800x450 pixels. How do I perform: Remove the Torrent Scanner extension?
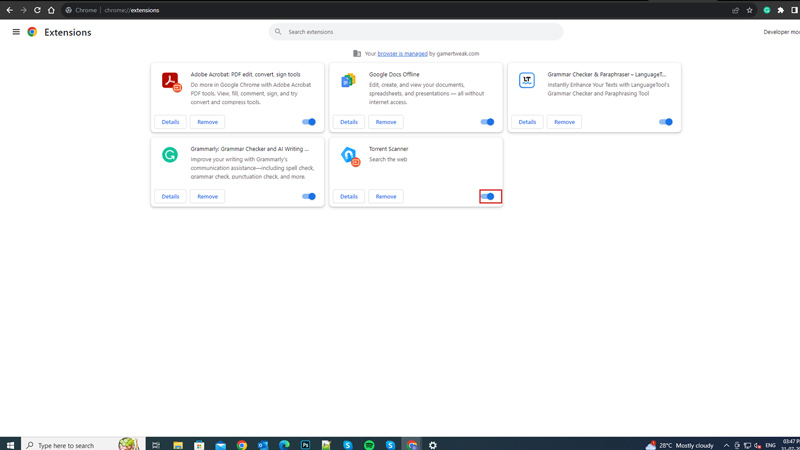pyautogui.click(x=386, y=196)
